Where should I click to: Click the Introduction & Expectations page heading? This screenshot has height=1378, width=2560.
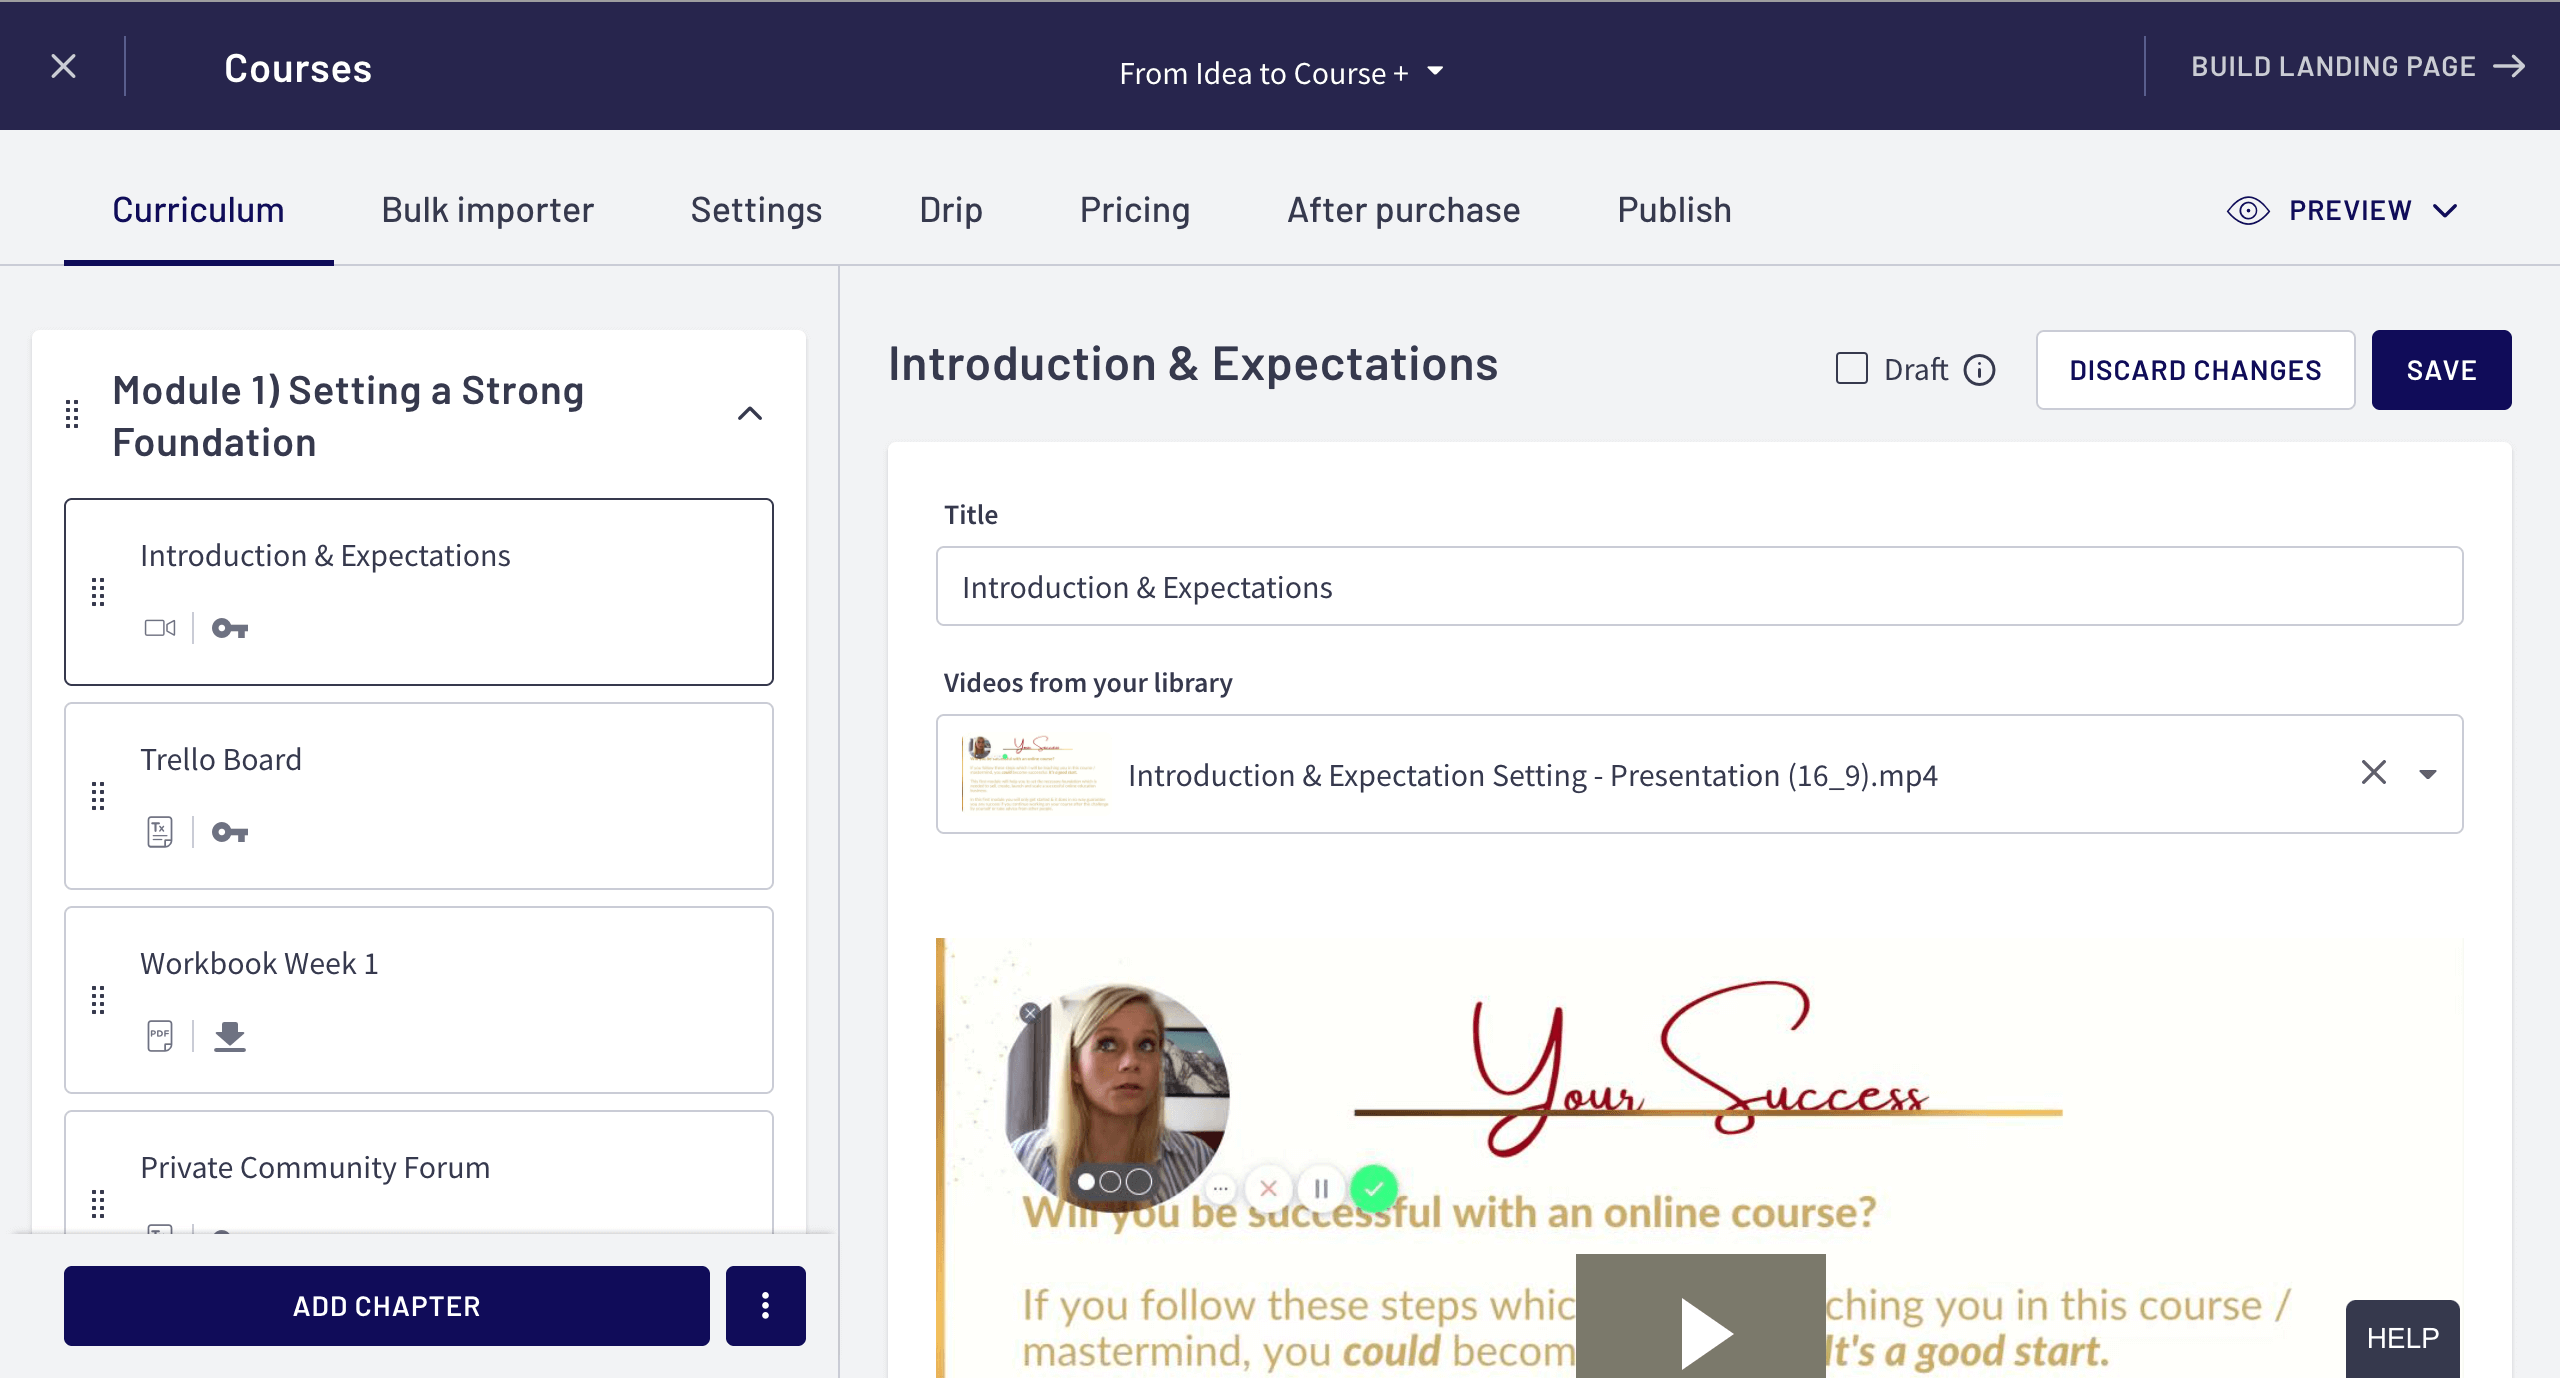(1193, 364)
